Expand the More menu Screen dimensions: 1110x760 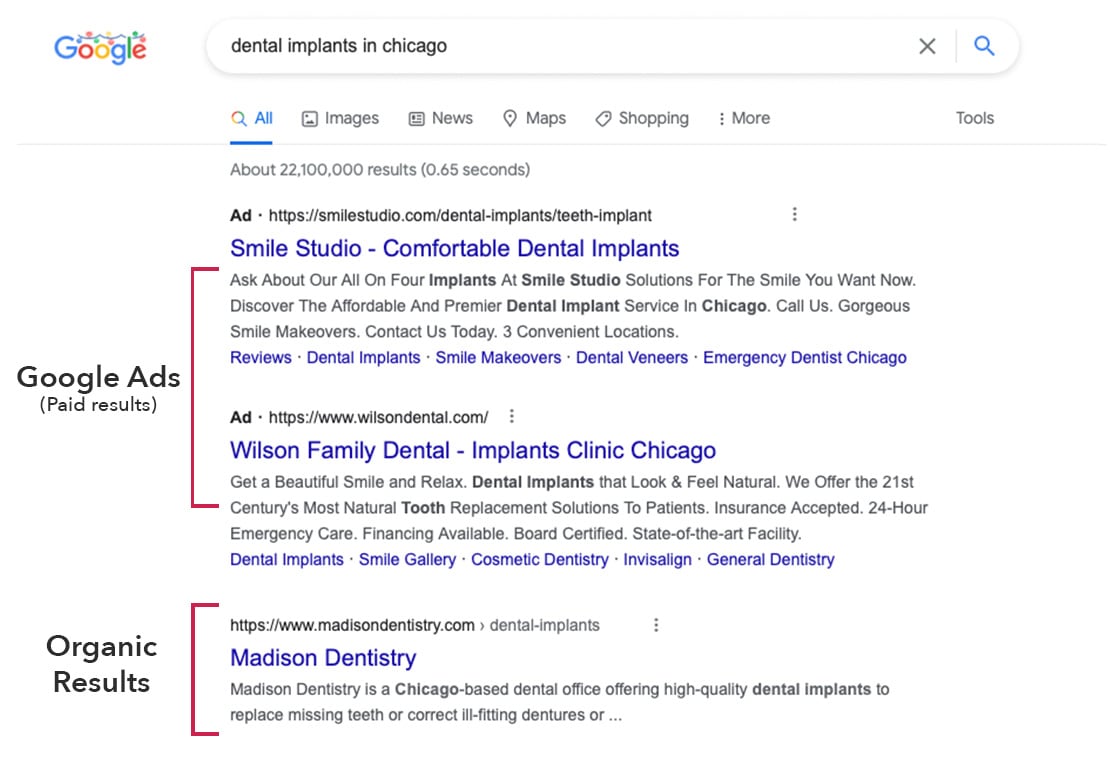click(x=744, y=119)
